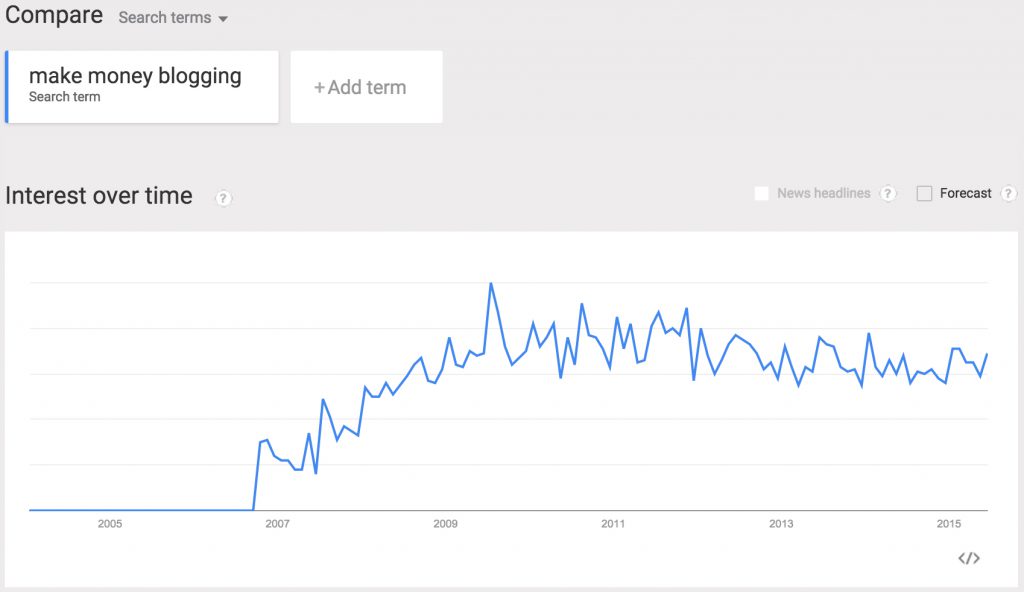Enable the Forecast checkbox
The width and height of the screenshot is (1024, 592).
924,193
